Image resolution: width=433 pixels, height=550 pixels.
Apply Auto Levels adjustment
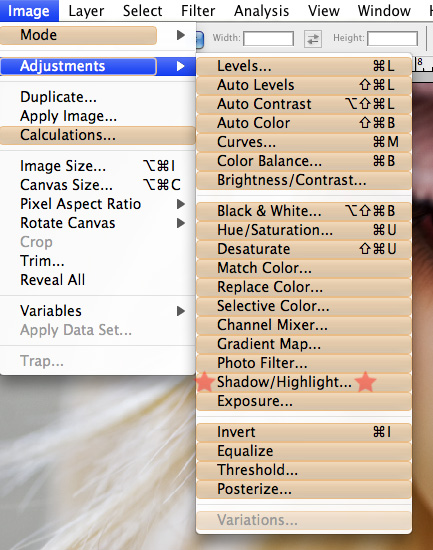pyautogui.click(x=304, y=85)
